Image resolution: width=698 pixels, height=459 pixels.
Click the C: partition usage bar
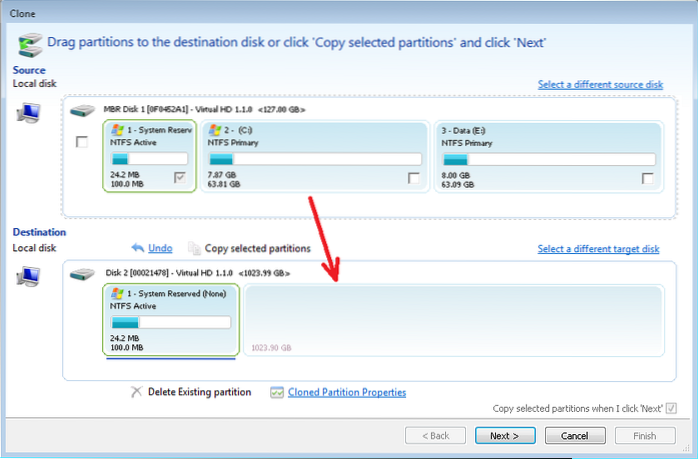(x=315, y=159)
